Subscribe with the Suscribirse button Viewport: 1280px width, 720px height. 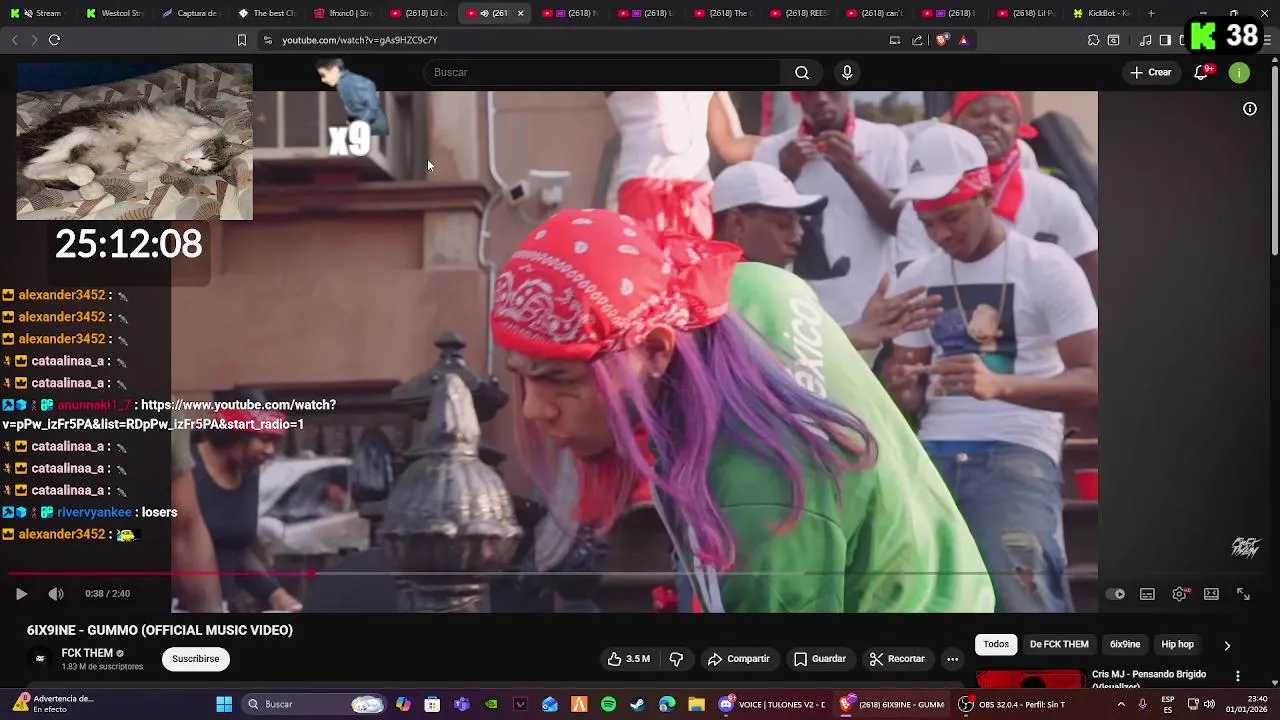(x=196, y=659)
